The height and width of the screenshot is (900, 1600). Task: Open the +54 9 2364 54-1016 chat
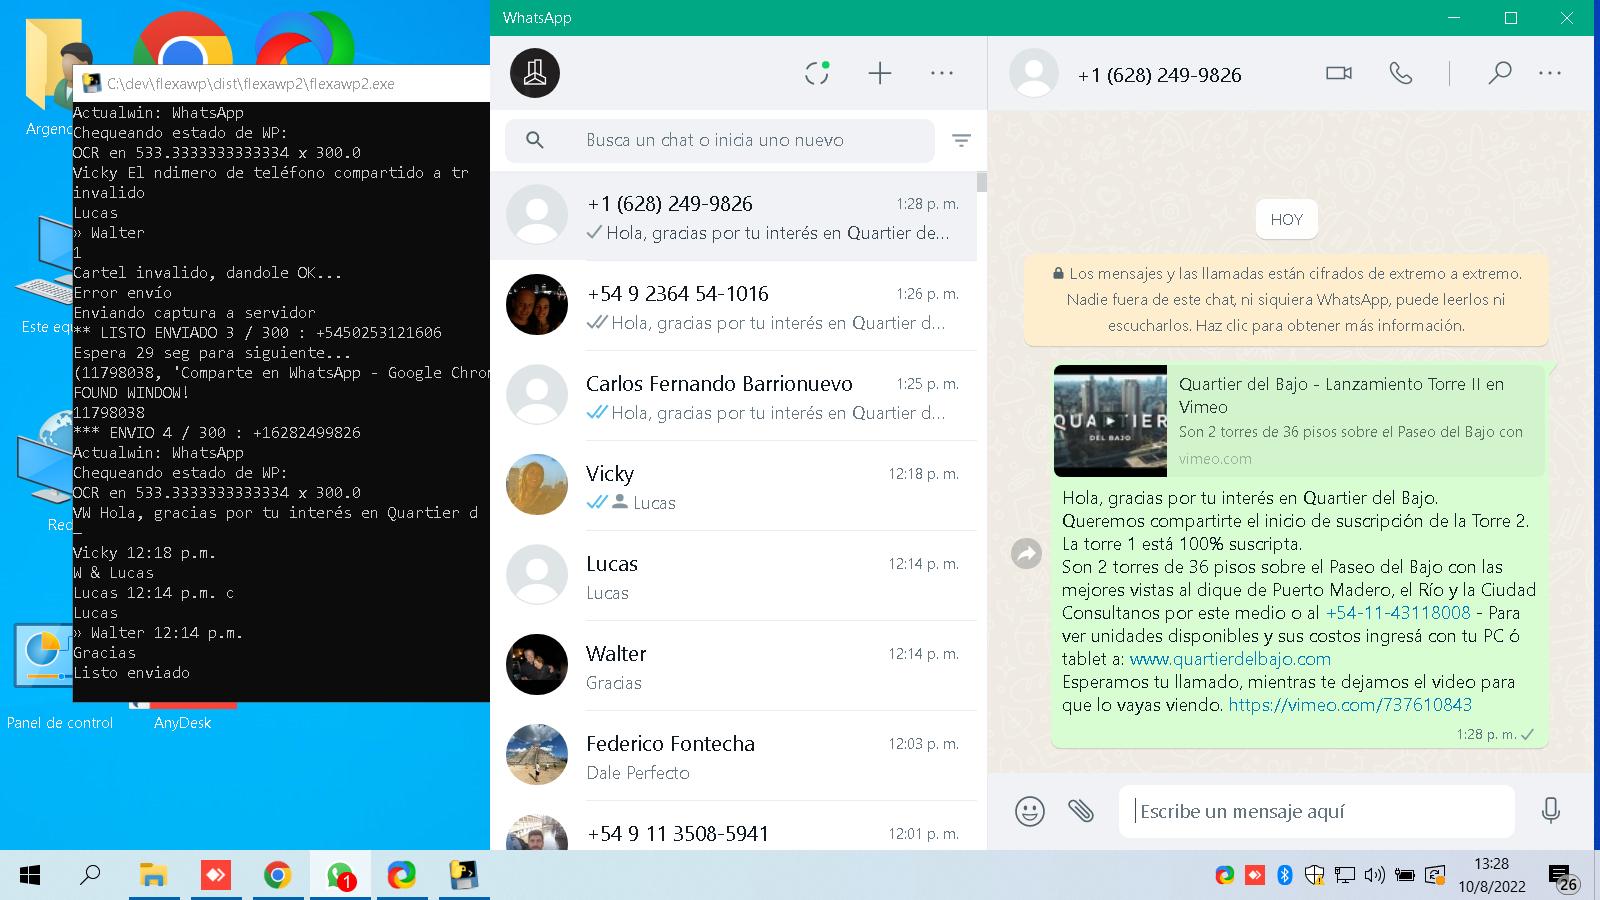click(733, 307)
